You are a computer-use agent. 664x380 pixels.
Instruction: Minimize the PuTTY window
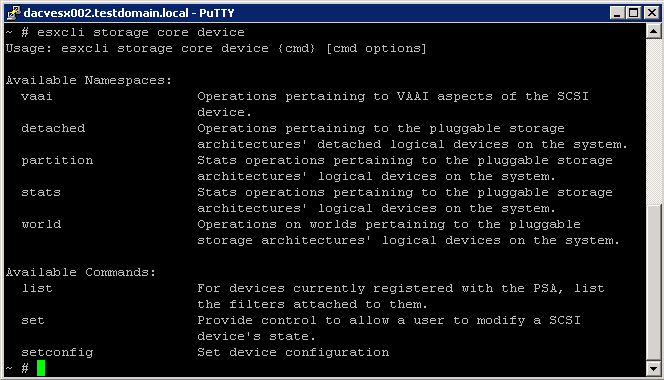click(617, 13)
